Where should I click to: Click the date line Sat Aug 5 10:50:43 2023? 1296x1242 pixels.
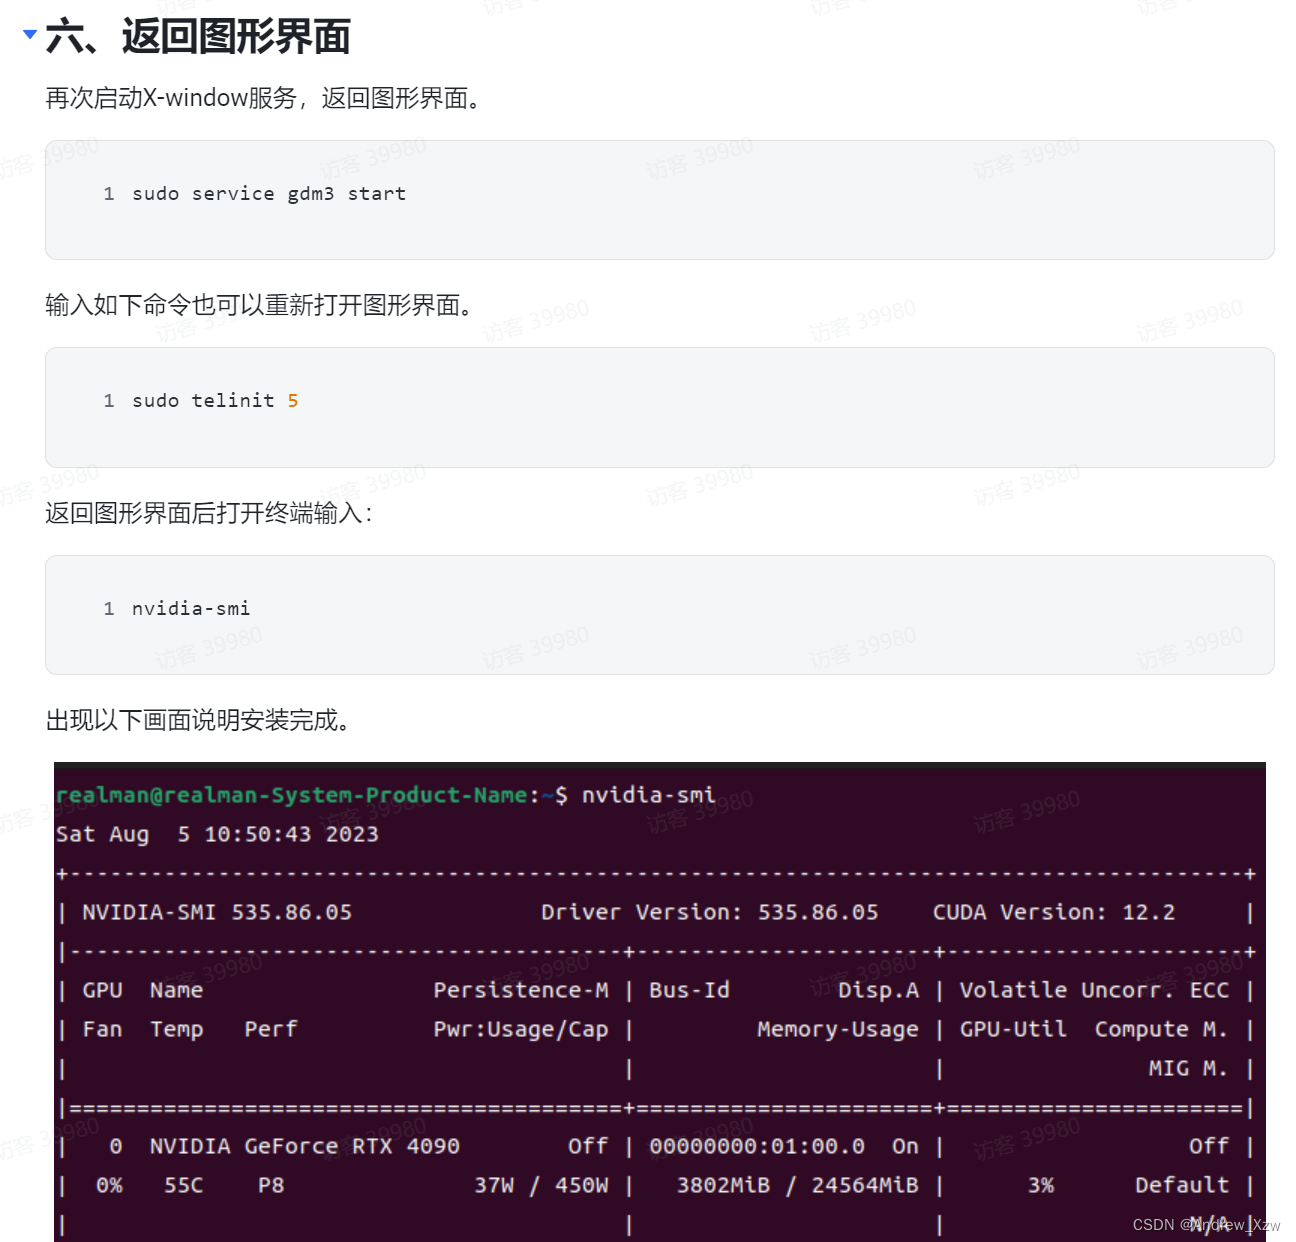coord(217,834)
